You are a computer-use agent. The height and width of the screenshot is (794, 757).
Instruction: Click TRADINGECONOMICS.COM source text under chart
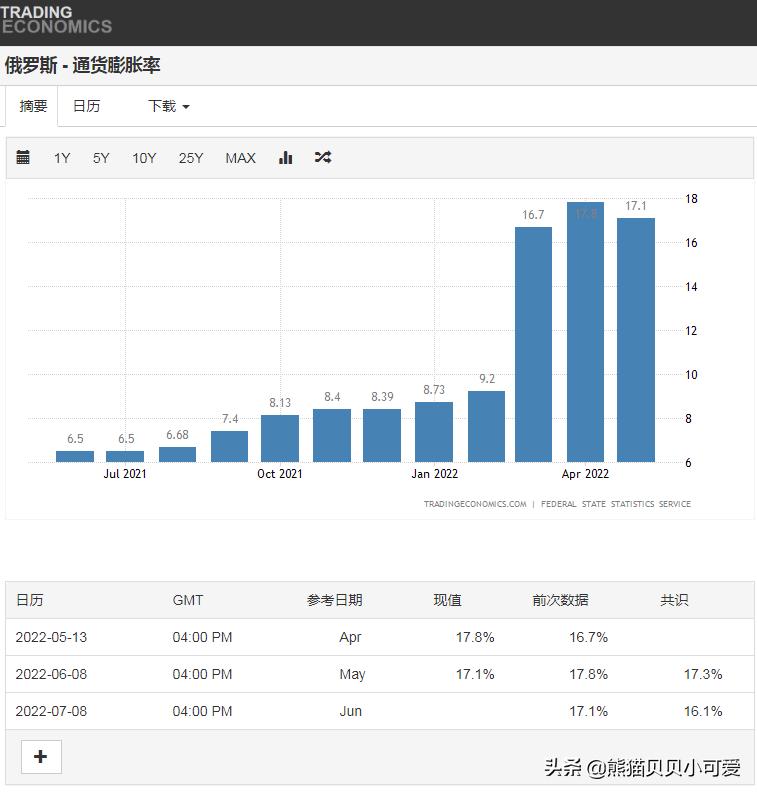coord(474,504)
